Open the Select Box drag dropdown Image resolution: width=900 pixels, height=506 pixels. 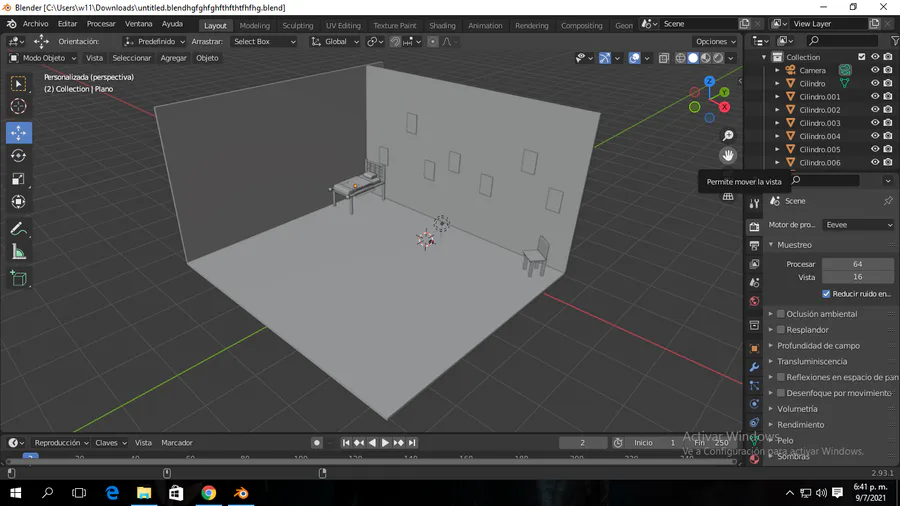(264, 41)
